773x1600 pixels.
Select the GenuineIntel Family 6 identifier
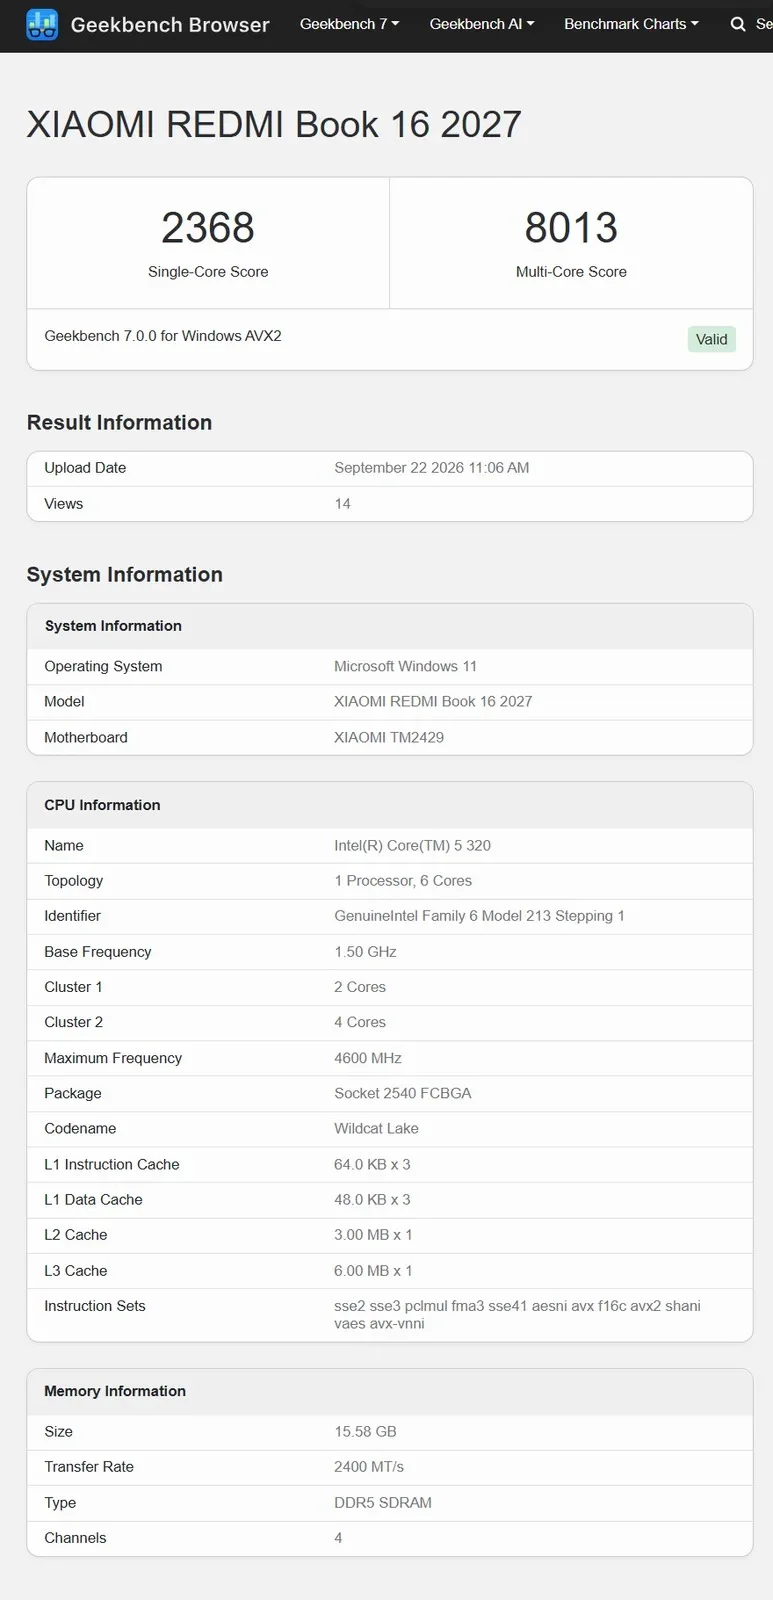480,916
